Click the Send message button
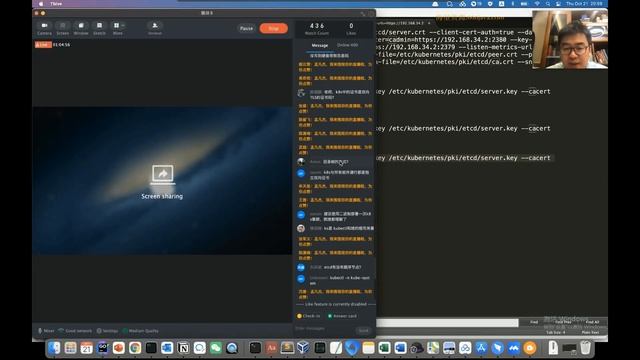Screen dimensions: 640x360 [x=363, y=330]
